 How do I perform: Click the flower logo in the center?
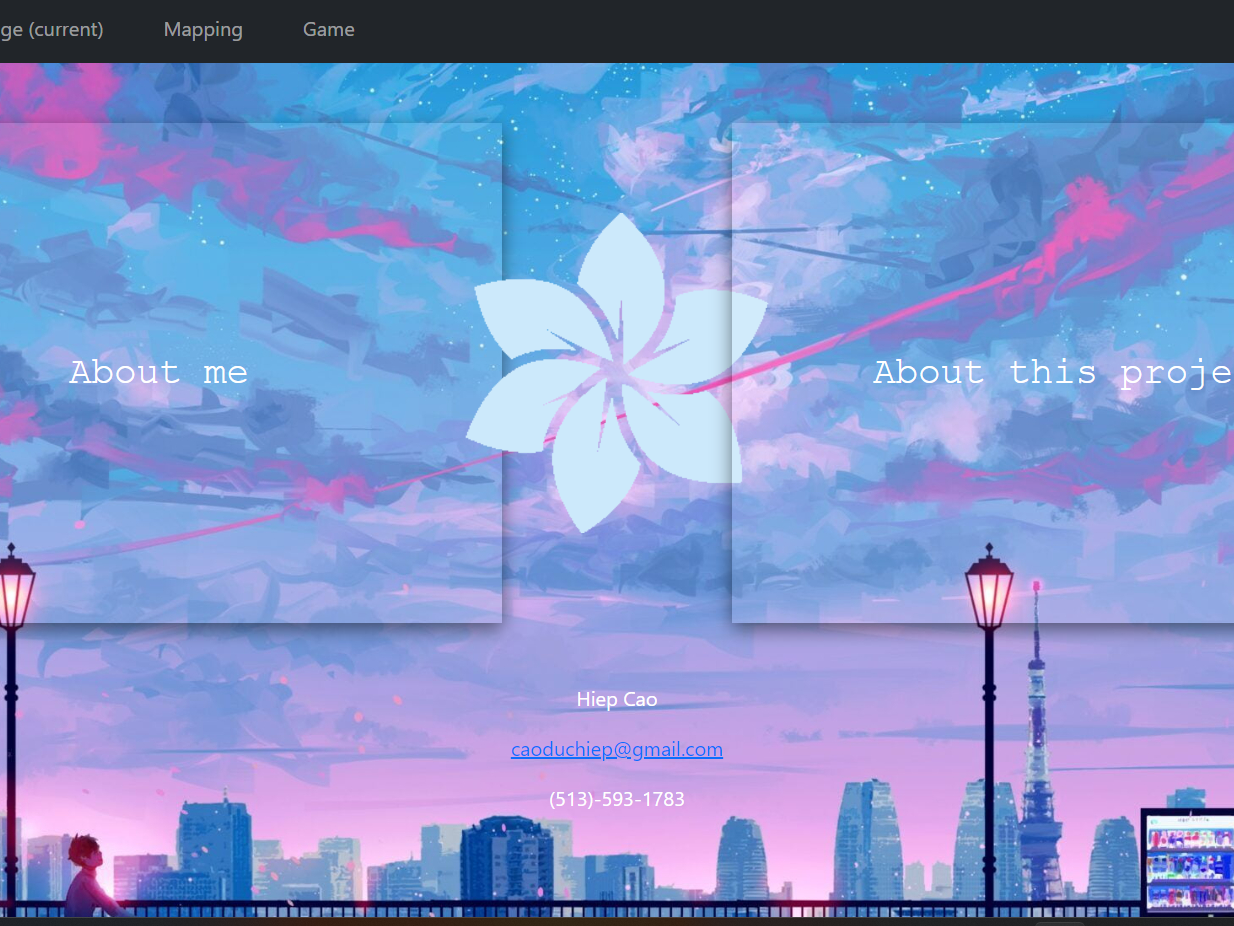click(617, 373)
